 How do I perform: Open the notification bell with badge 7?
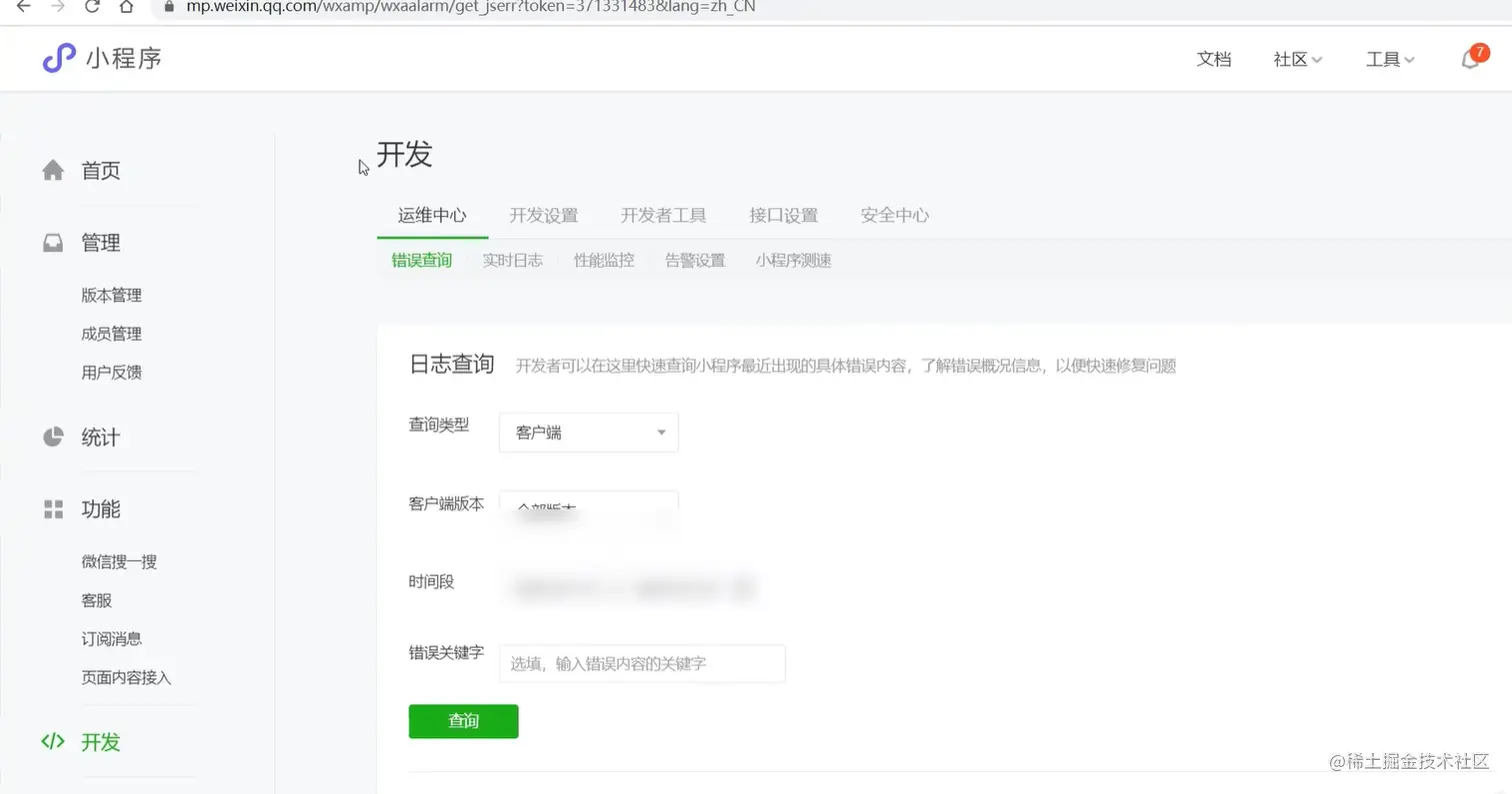pyautogui.click(x=1470, y=58)
